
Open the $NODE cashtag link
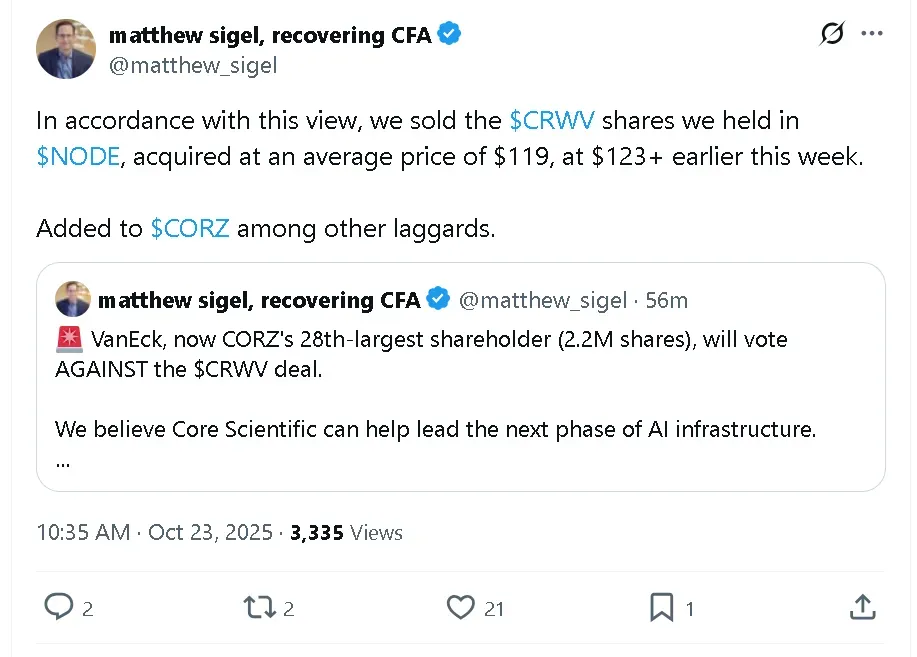pos(77,157)
